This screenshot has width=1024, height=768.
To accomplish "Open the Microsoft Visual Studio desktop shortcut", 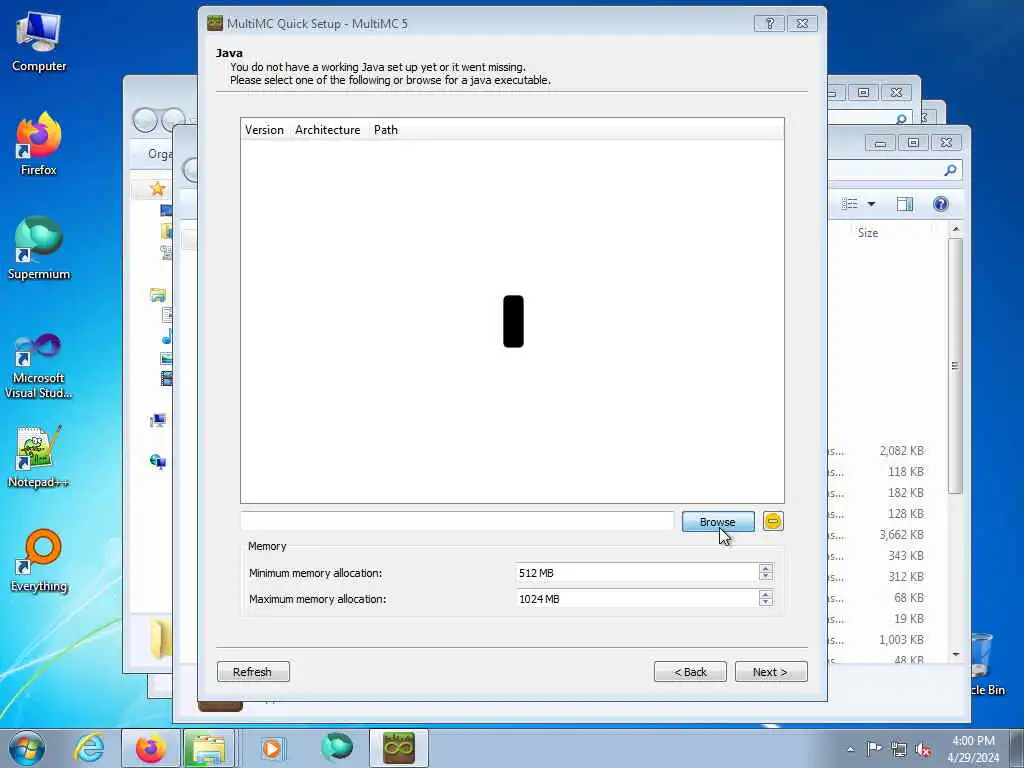I will pyautogui.click(x=39, y=366).
